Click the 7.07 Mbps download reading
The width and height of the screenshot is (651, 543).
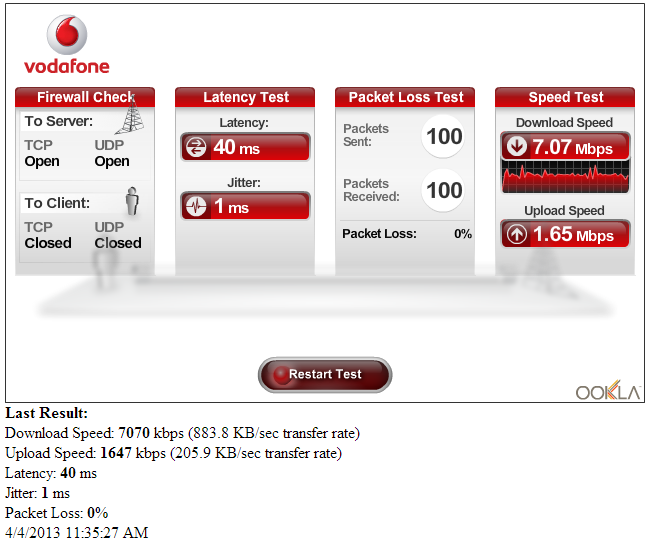point(574,148)
